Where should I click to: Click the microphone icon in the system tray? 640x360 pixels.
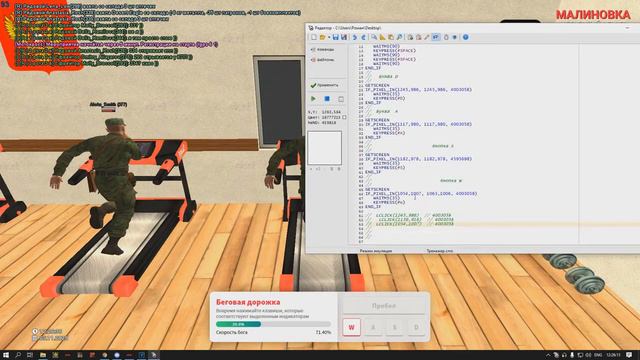tap(572, 356)
